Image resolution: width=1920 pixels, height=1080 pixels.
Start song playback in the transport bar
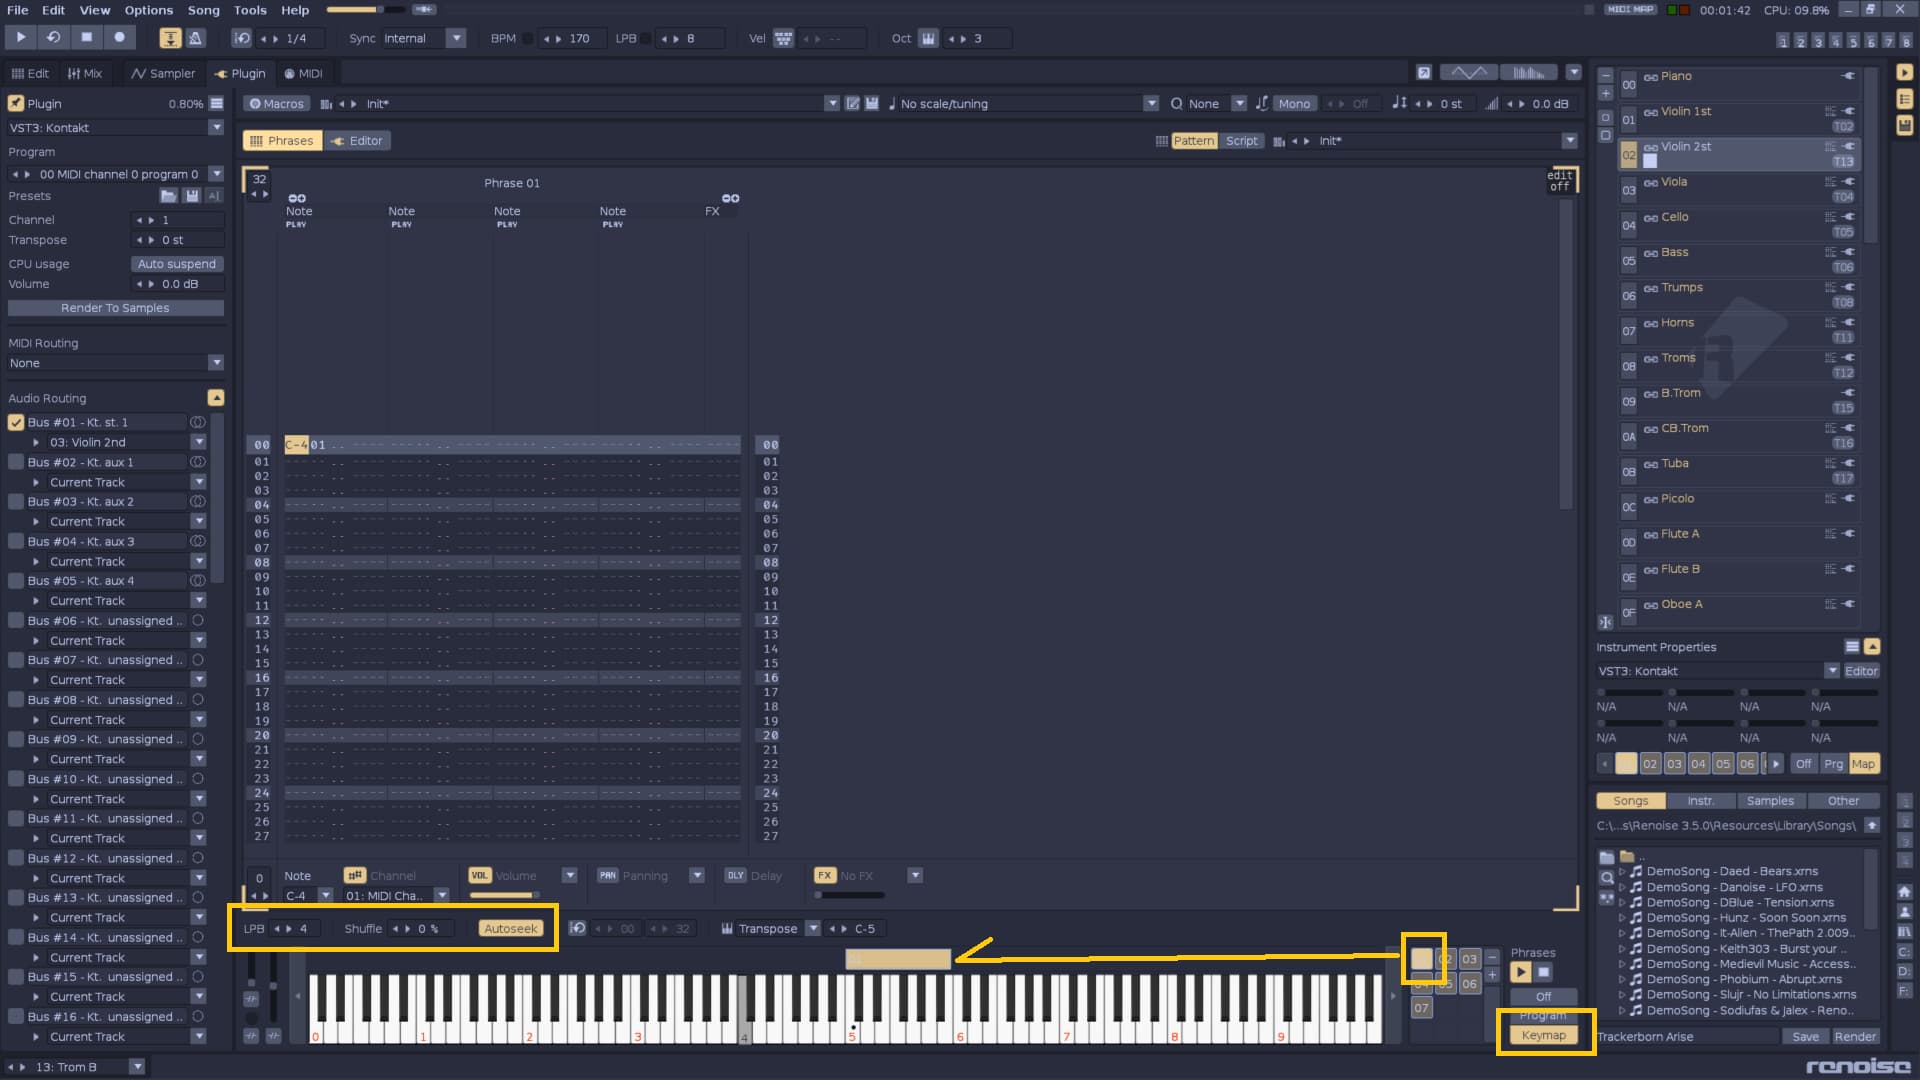pos(20,37)
